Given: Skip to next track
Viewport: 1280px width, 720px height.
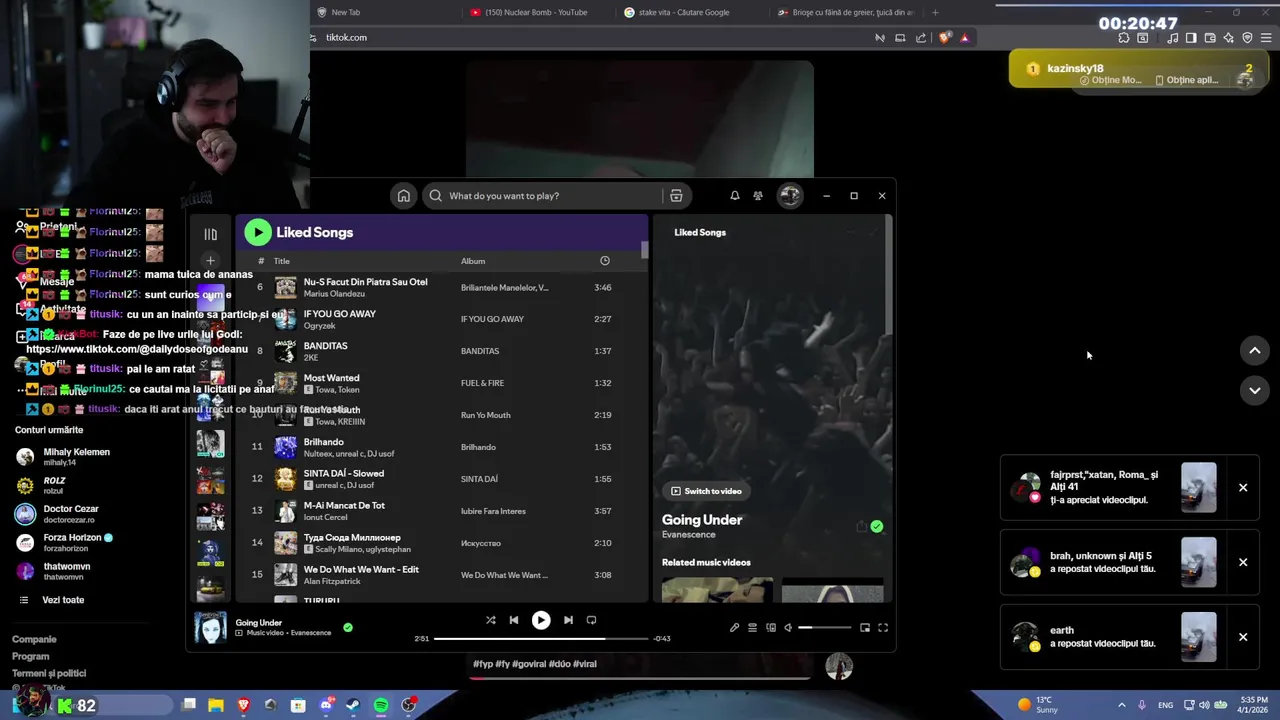Looking at the screenshot, I should click(x=568, y=620).
